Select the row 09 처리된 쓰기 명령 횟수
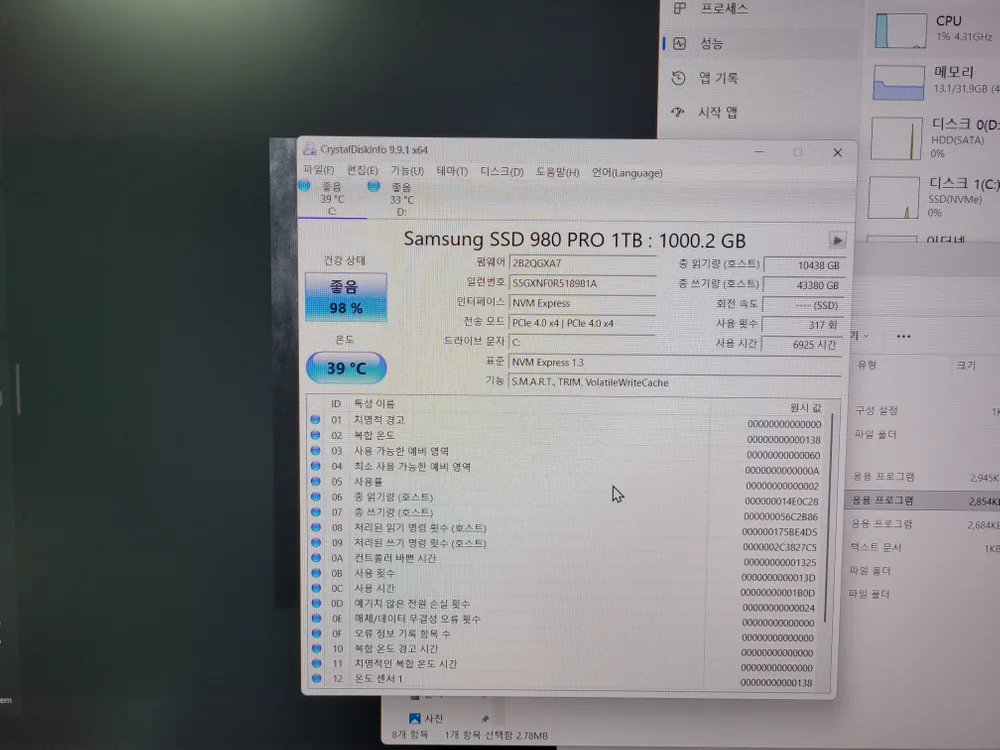1000x750 pixels. [566, 544]
